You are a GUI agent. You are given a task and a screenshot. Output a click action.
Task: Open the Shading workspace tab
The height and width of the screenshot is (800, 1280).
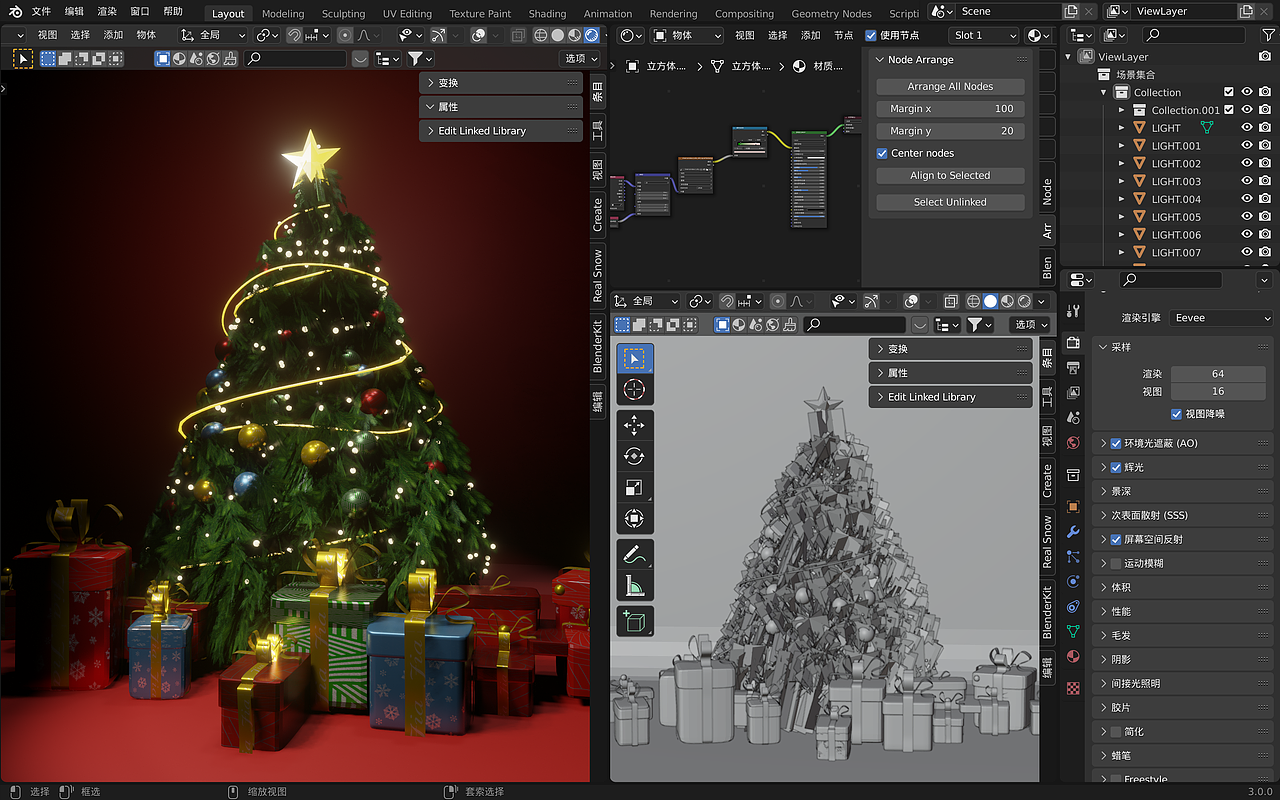click(547, 14)
